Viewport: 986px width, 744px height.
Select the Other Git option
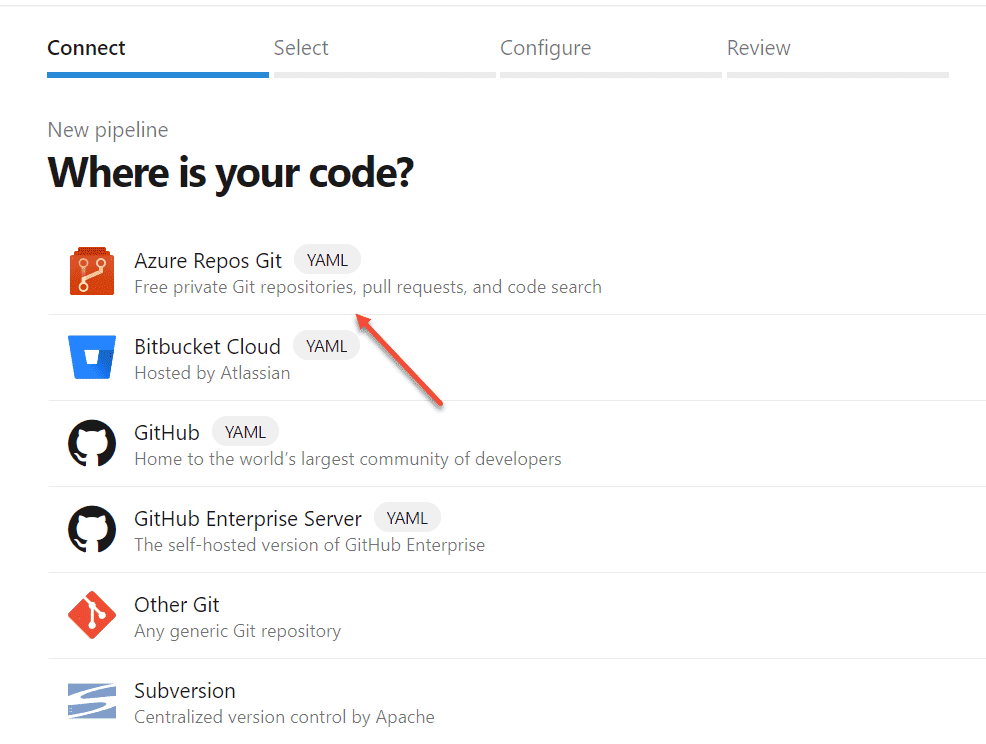pos(517,616)
